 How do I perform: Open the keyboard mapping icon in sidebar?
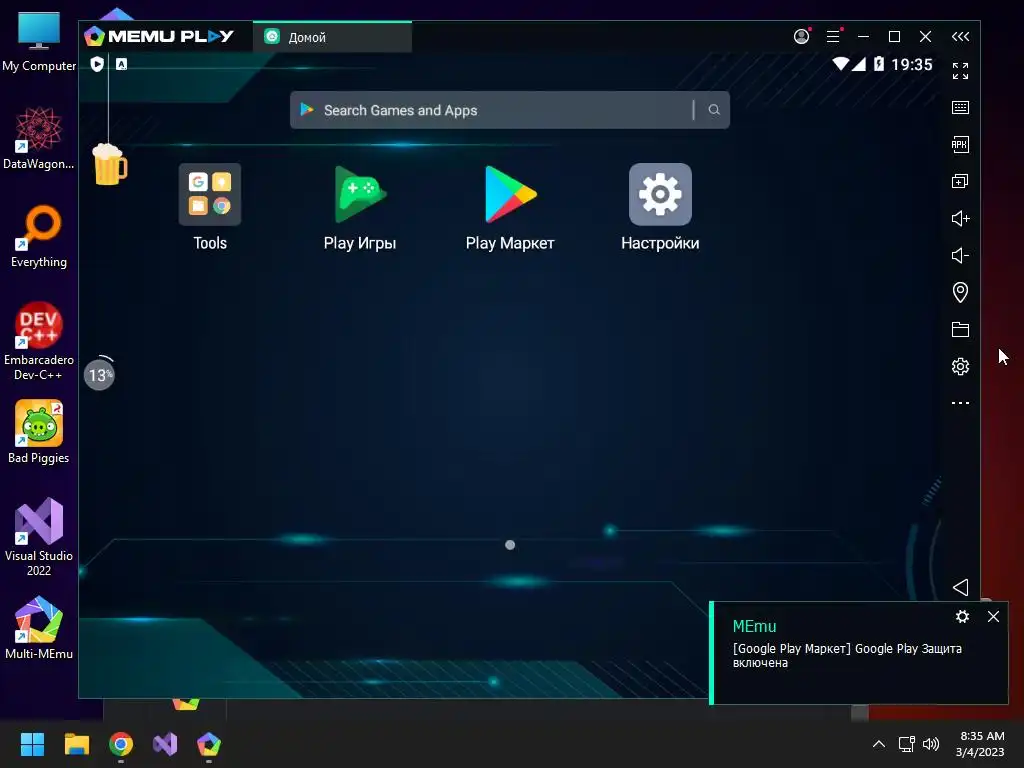pyautogui.click(x=960, y=108)
